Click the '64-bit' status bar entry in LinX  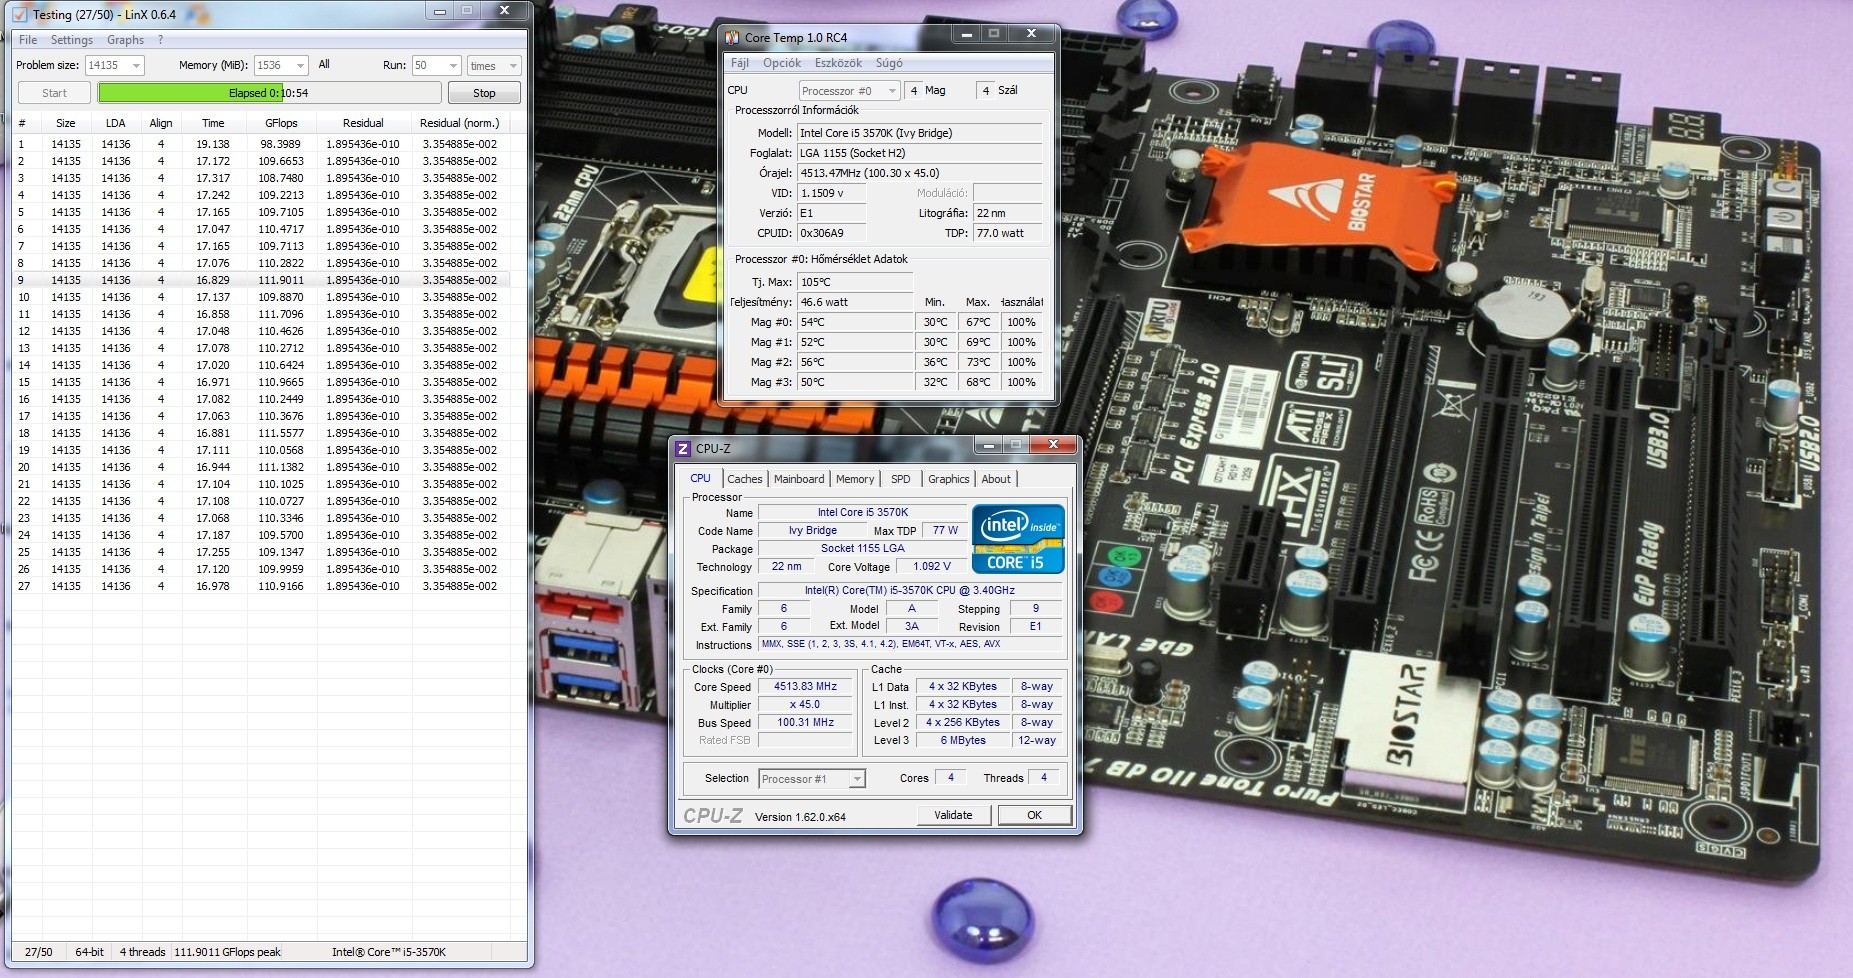[90, 952]
